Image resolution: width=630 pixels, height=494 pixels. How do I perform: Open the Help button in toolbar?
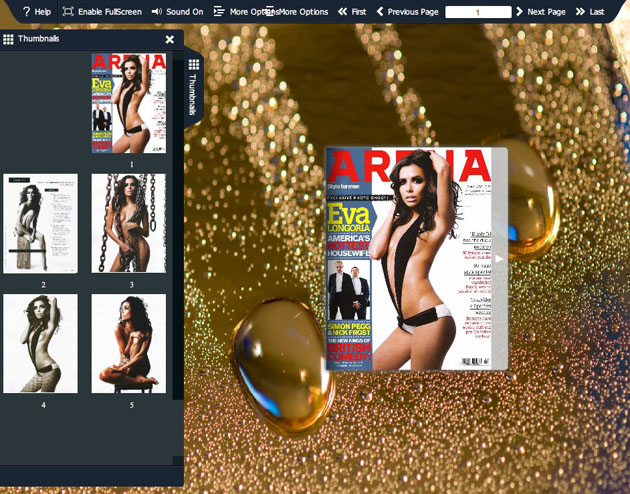pyautogui.click(x=37, y=12)
